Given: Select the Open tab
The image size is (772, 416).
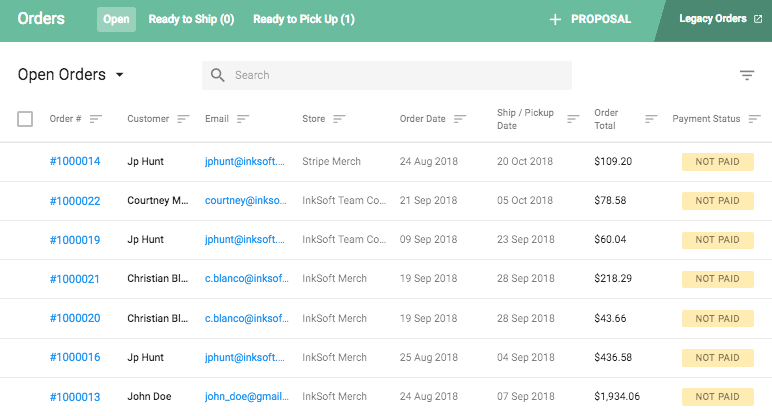Looking at the screenshot, I should tap(116, 19).
